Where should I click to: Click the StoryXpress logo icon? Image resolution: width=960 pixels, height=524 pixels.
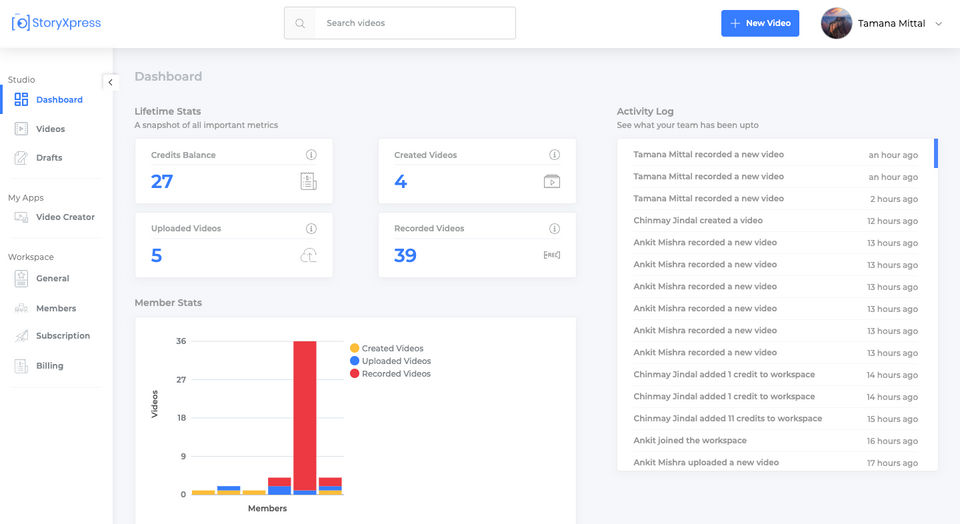(x=20, y=23)
